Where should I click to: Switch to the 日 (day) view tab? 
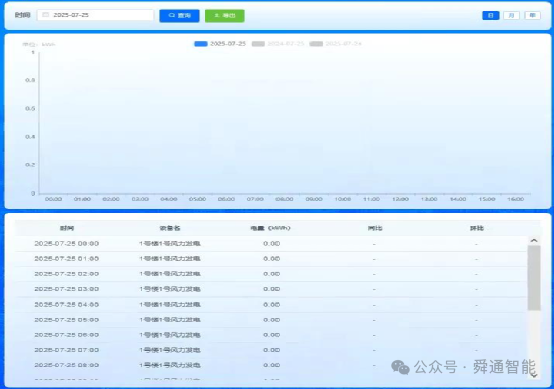[x=490, y=15]
